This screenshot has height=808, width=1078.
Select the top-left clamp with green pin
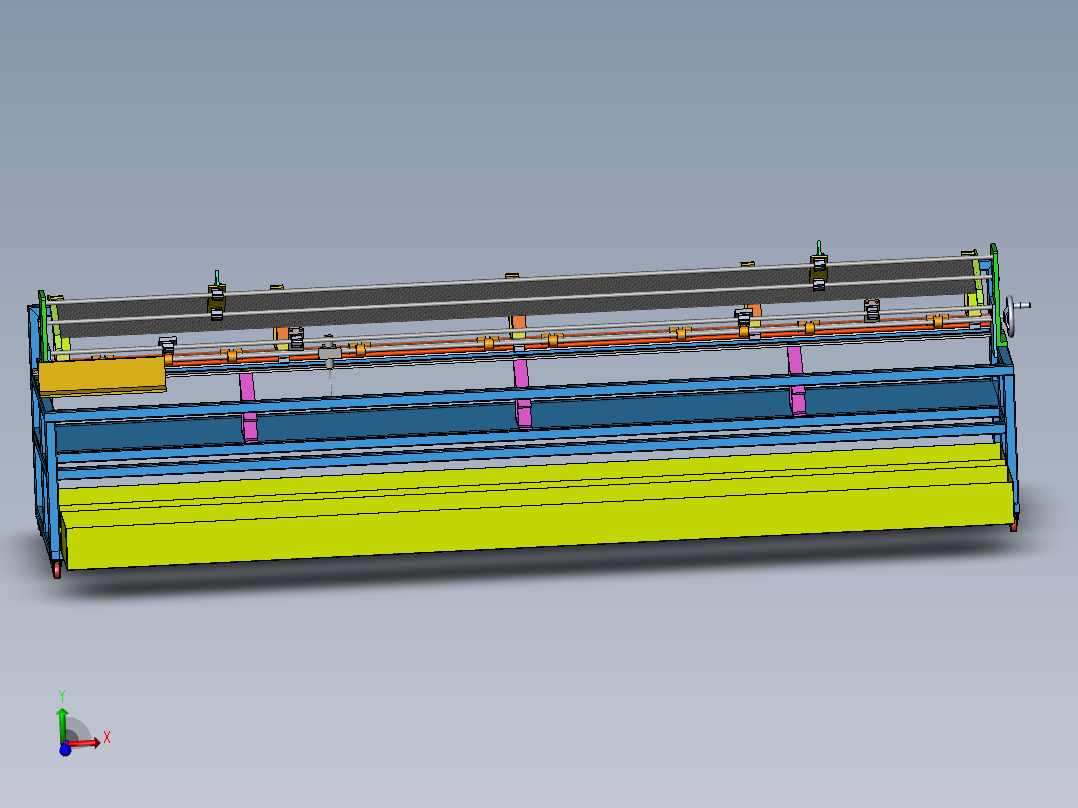[217, 296]
